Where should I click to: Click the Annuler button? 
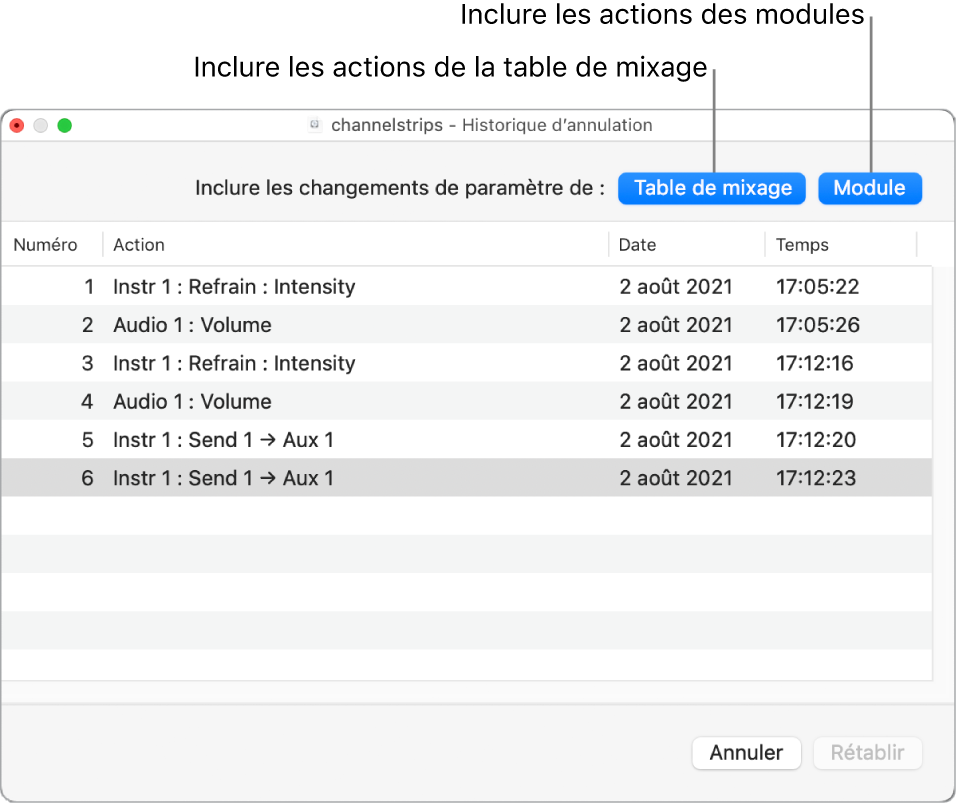[746, 753]
